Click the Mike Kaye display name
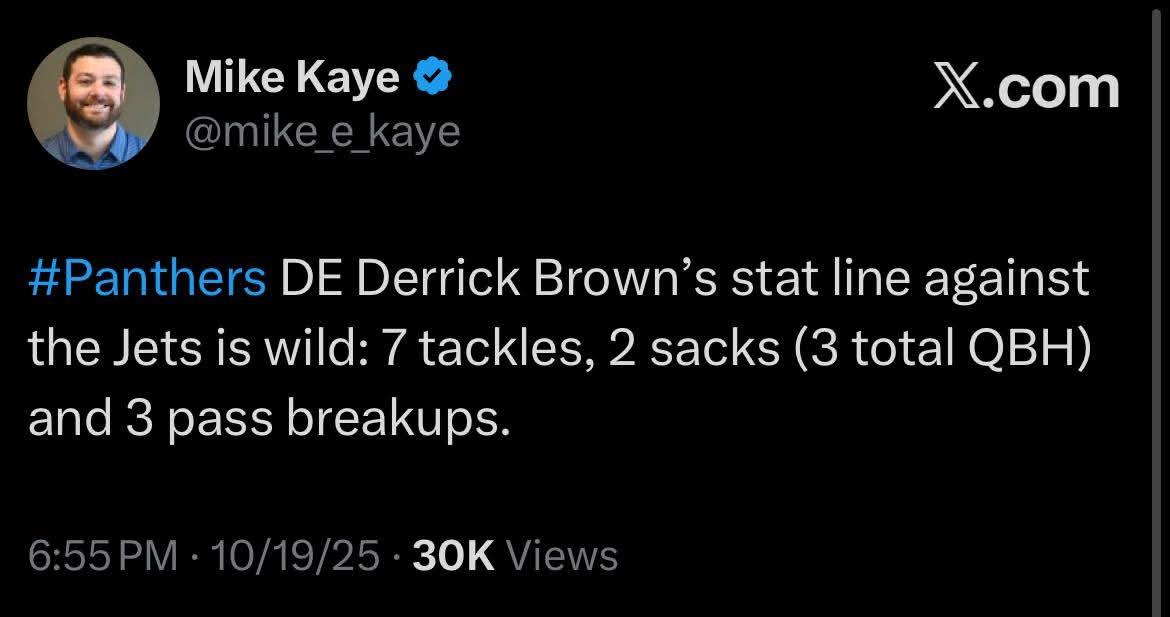This screenshot has width=1170, height=617. [x=291, y=77]
